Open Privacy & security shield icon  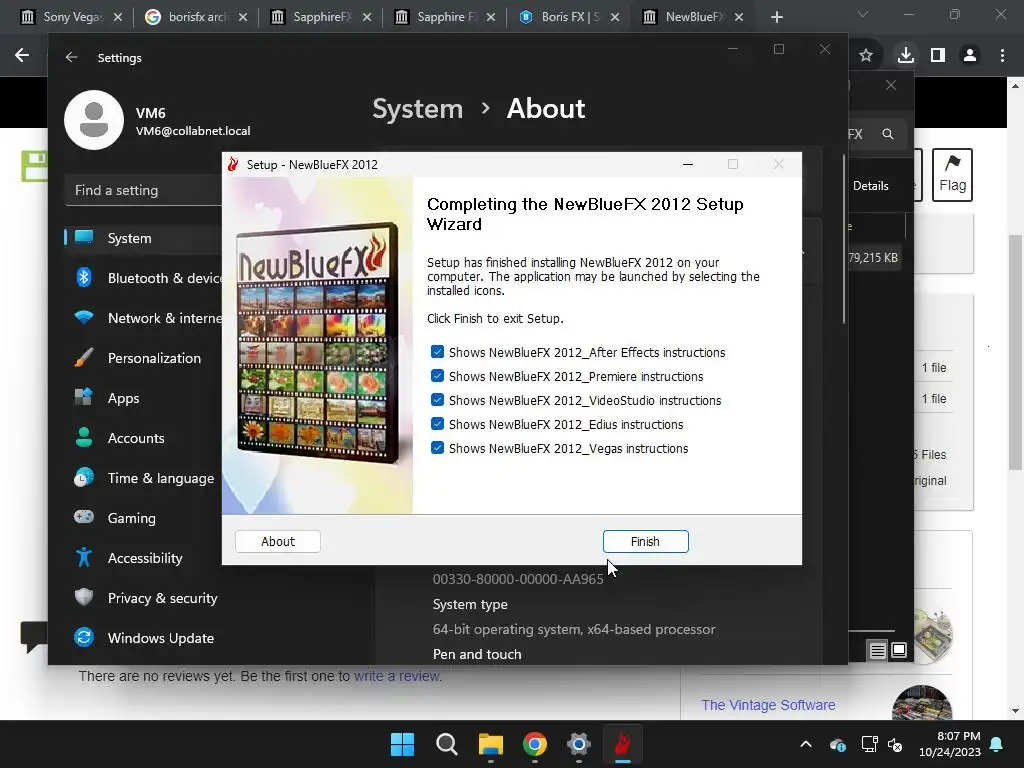(x=84, y=597)
